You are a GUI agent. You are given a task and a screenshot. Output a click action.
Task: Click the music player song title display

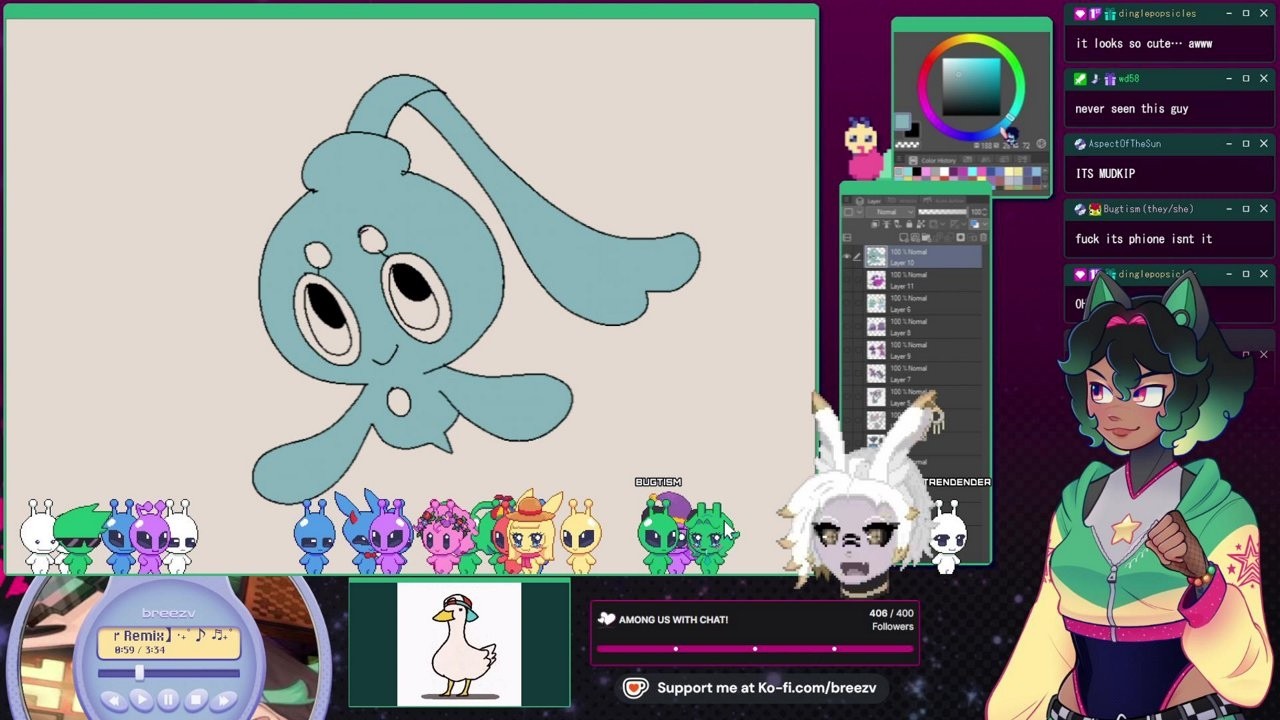(169, 643)
